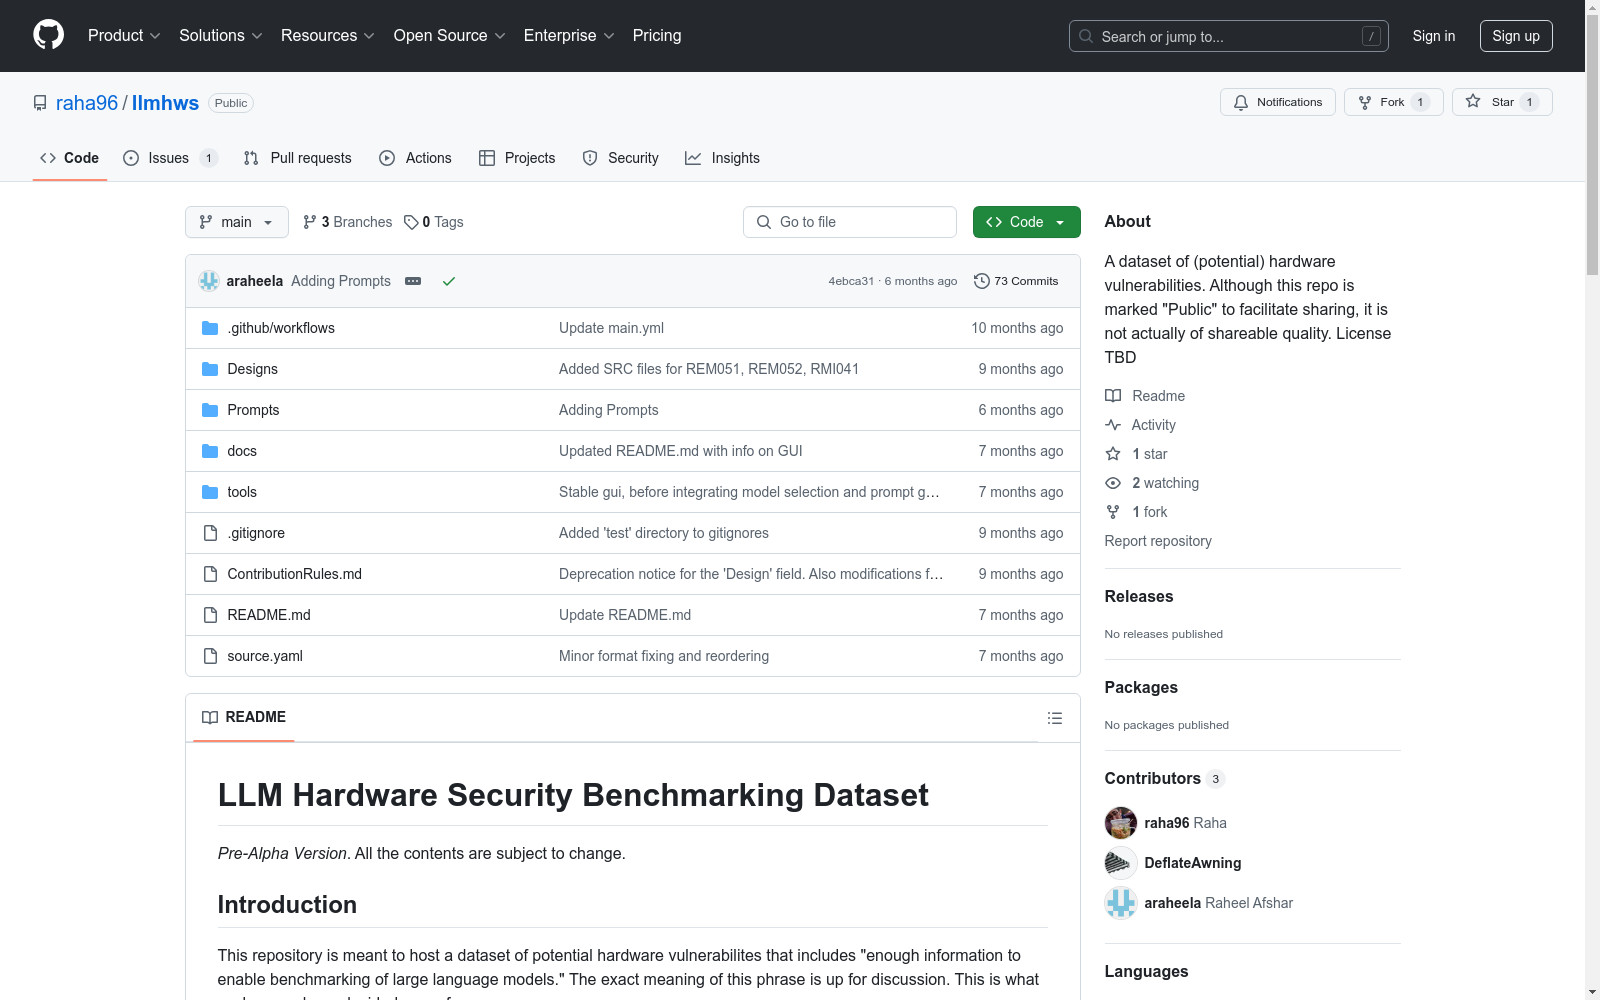Viewport: 1600px width, 1000px height.
Task: Open araheela contributor avatar in sidebar
Action: coord(1121,903)
